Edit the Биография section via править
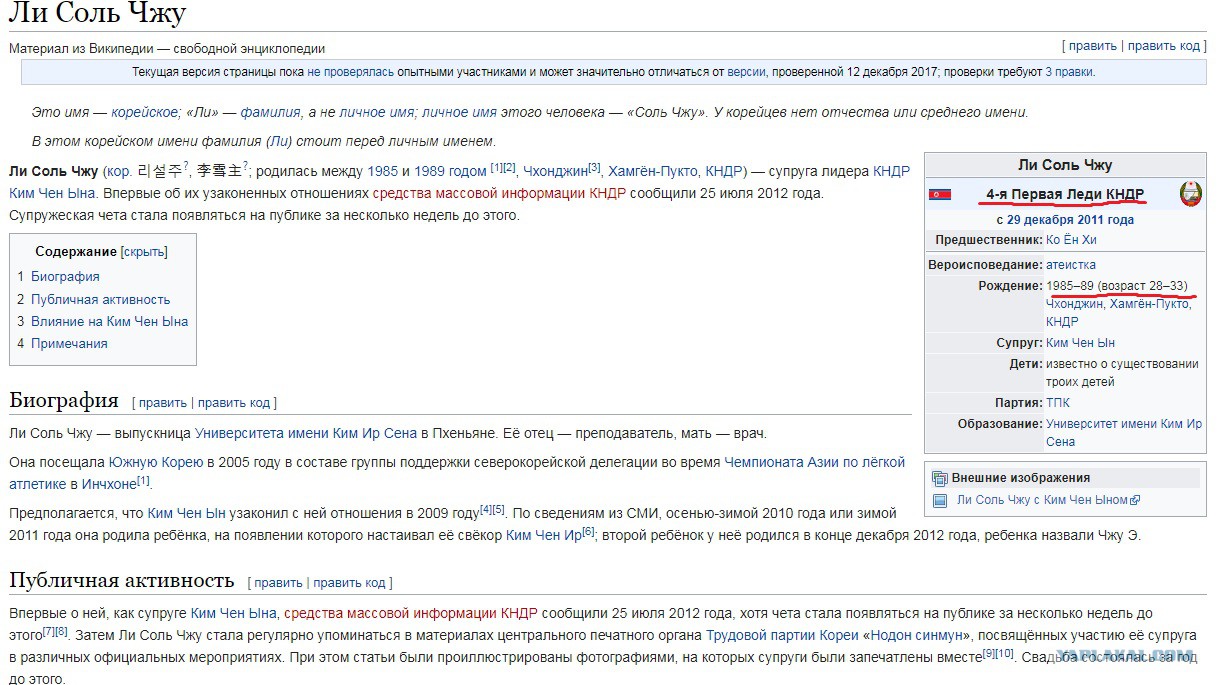 (x=162, y=403)
